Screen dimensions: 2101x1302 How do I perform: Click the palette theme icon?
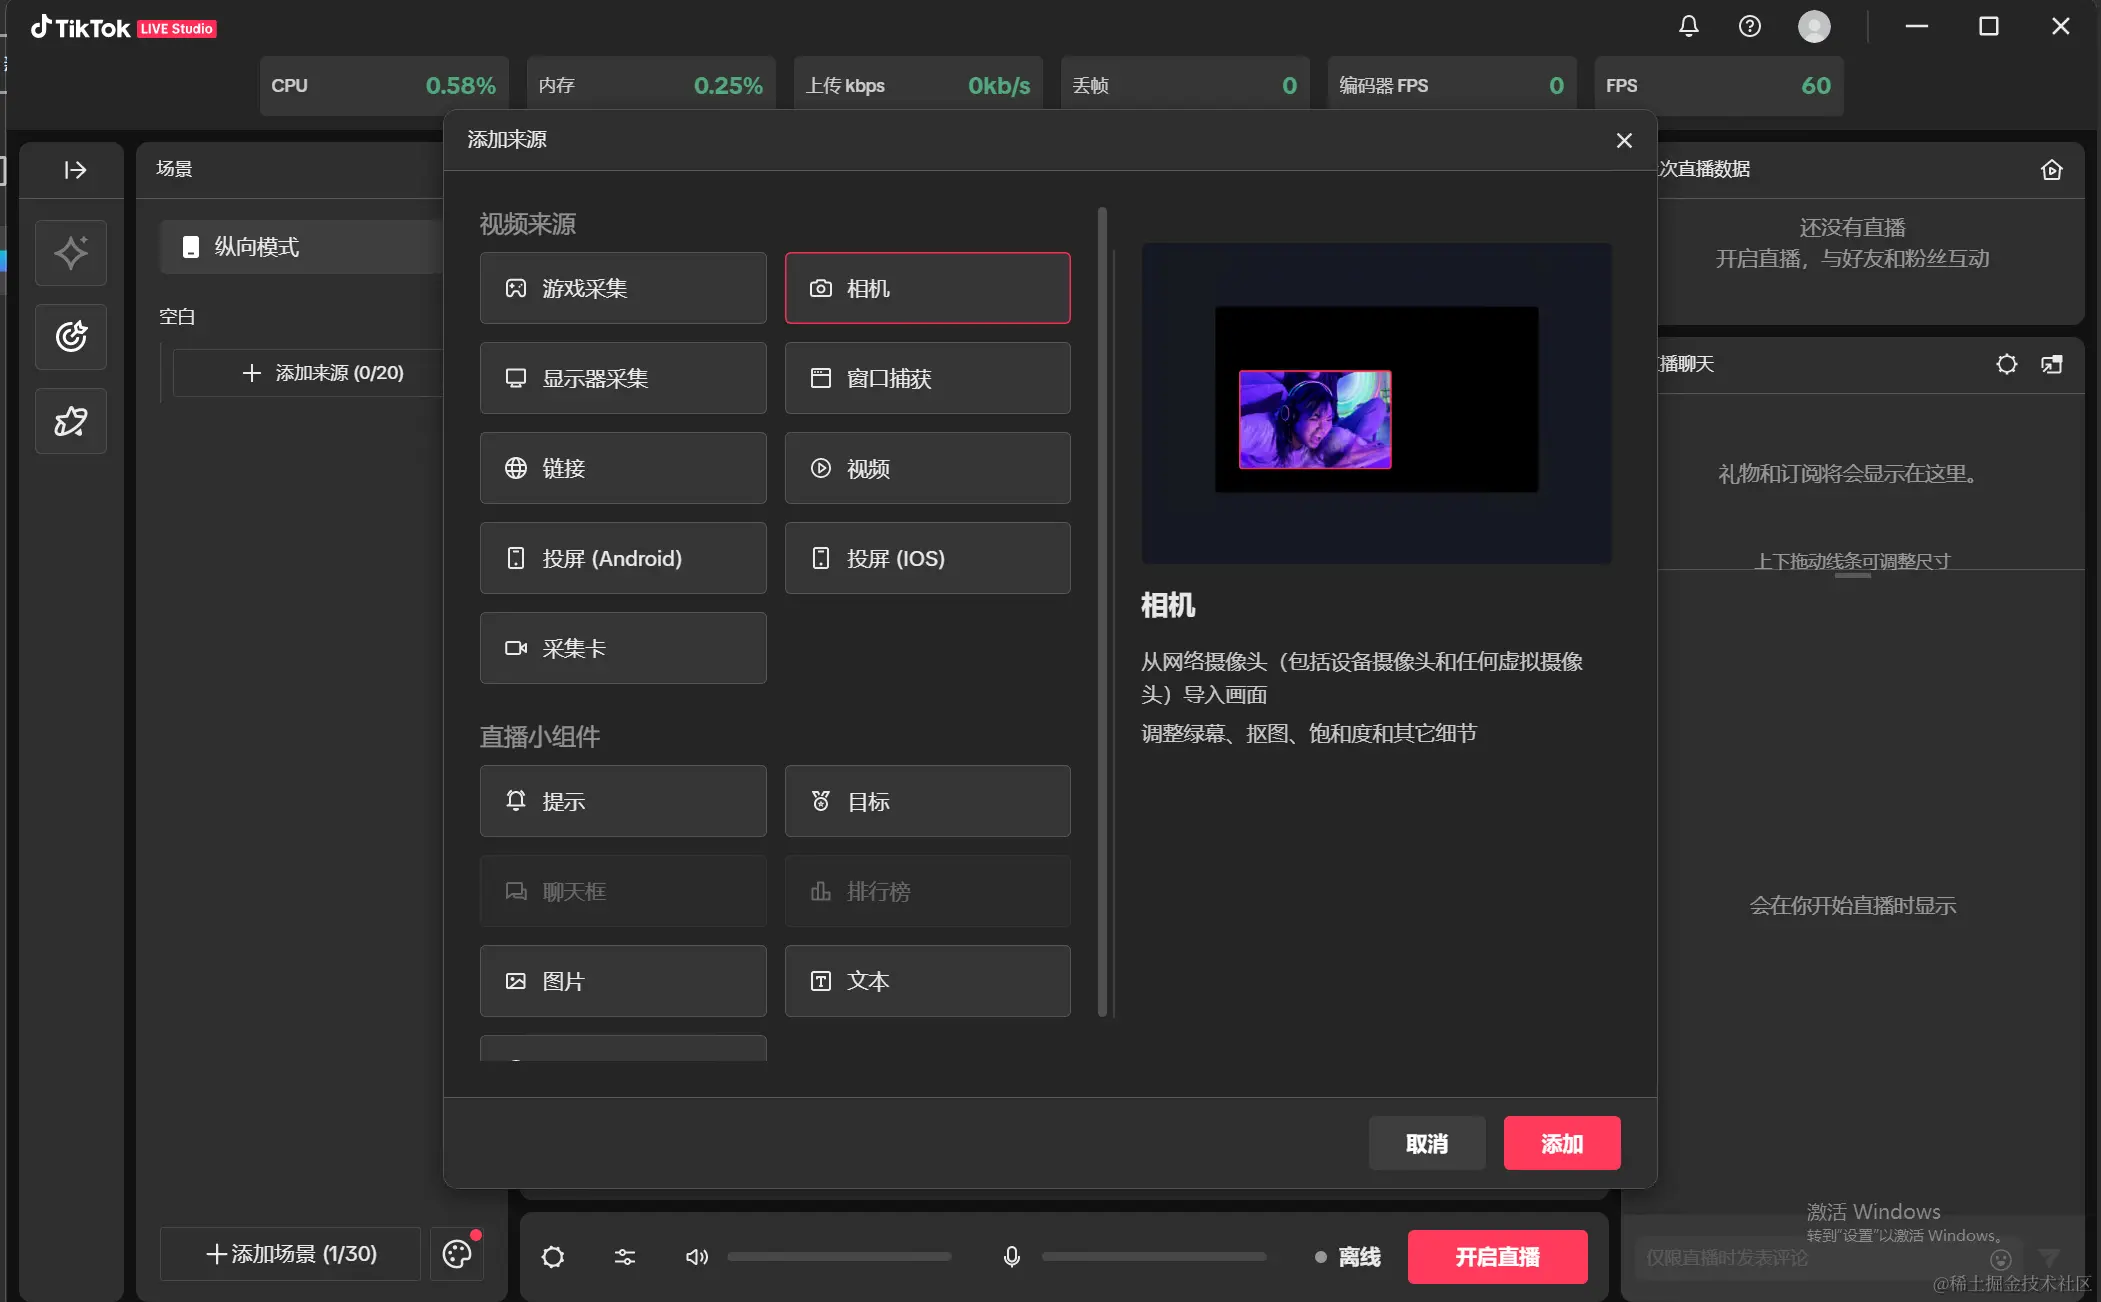coord(457,1254)
